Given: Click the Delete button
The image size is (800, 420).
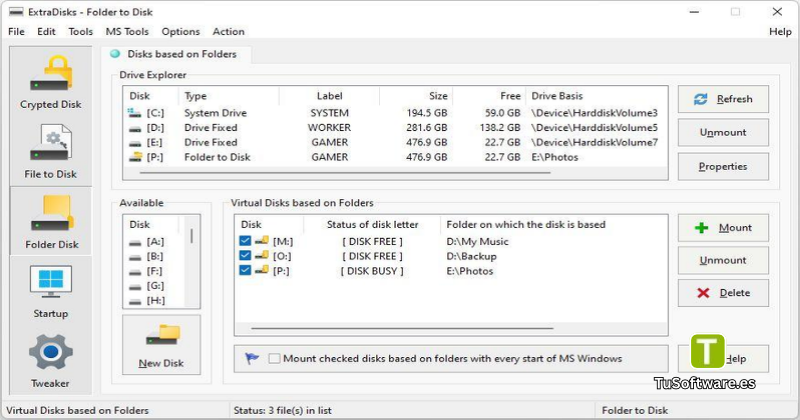Looking at the screenshot, I should pyautogui.click(x=723, y=293).
